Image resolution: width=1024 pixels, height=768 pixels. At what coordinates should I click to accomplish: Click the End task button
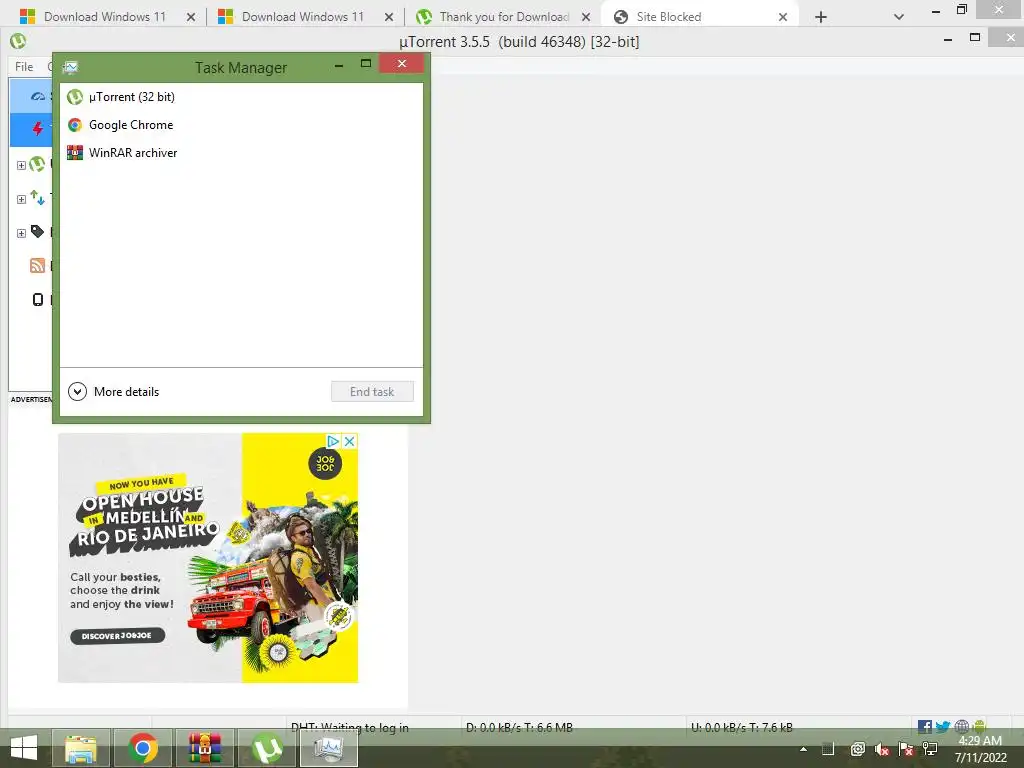point(372,392)
